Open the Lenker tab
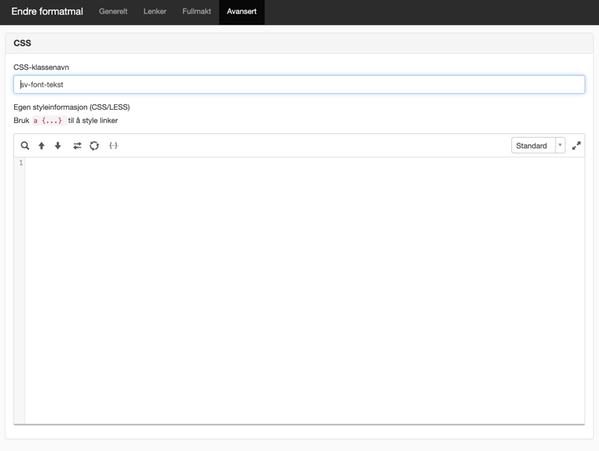 (x=155, y=11)
